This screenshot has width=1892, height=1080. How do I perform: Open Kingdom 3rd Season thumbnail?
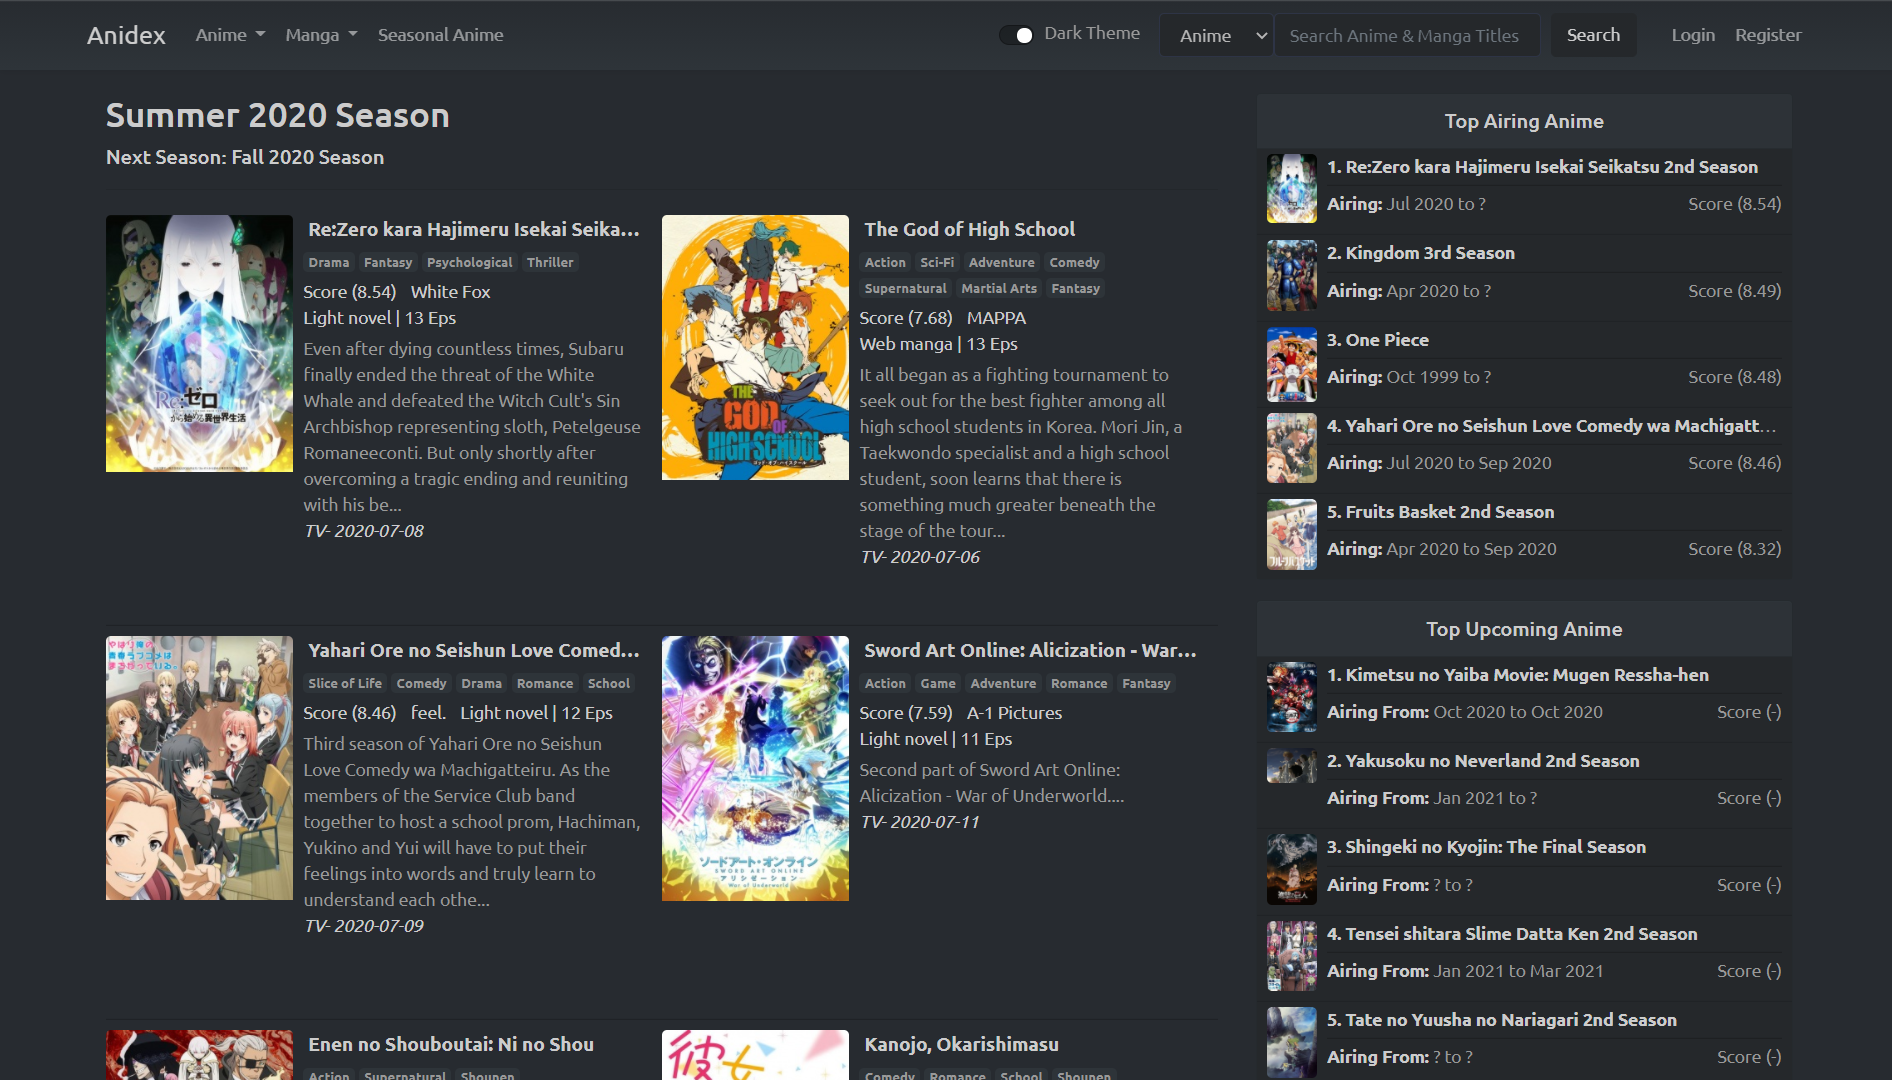1292,275
